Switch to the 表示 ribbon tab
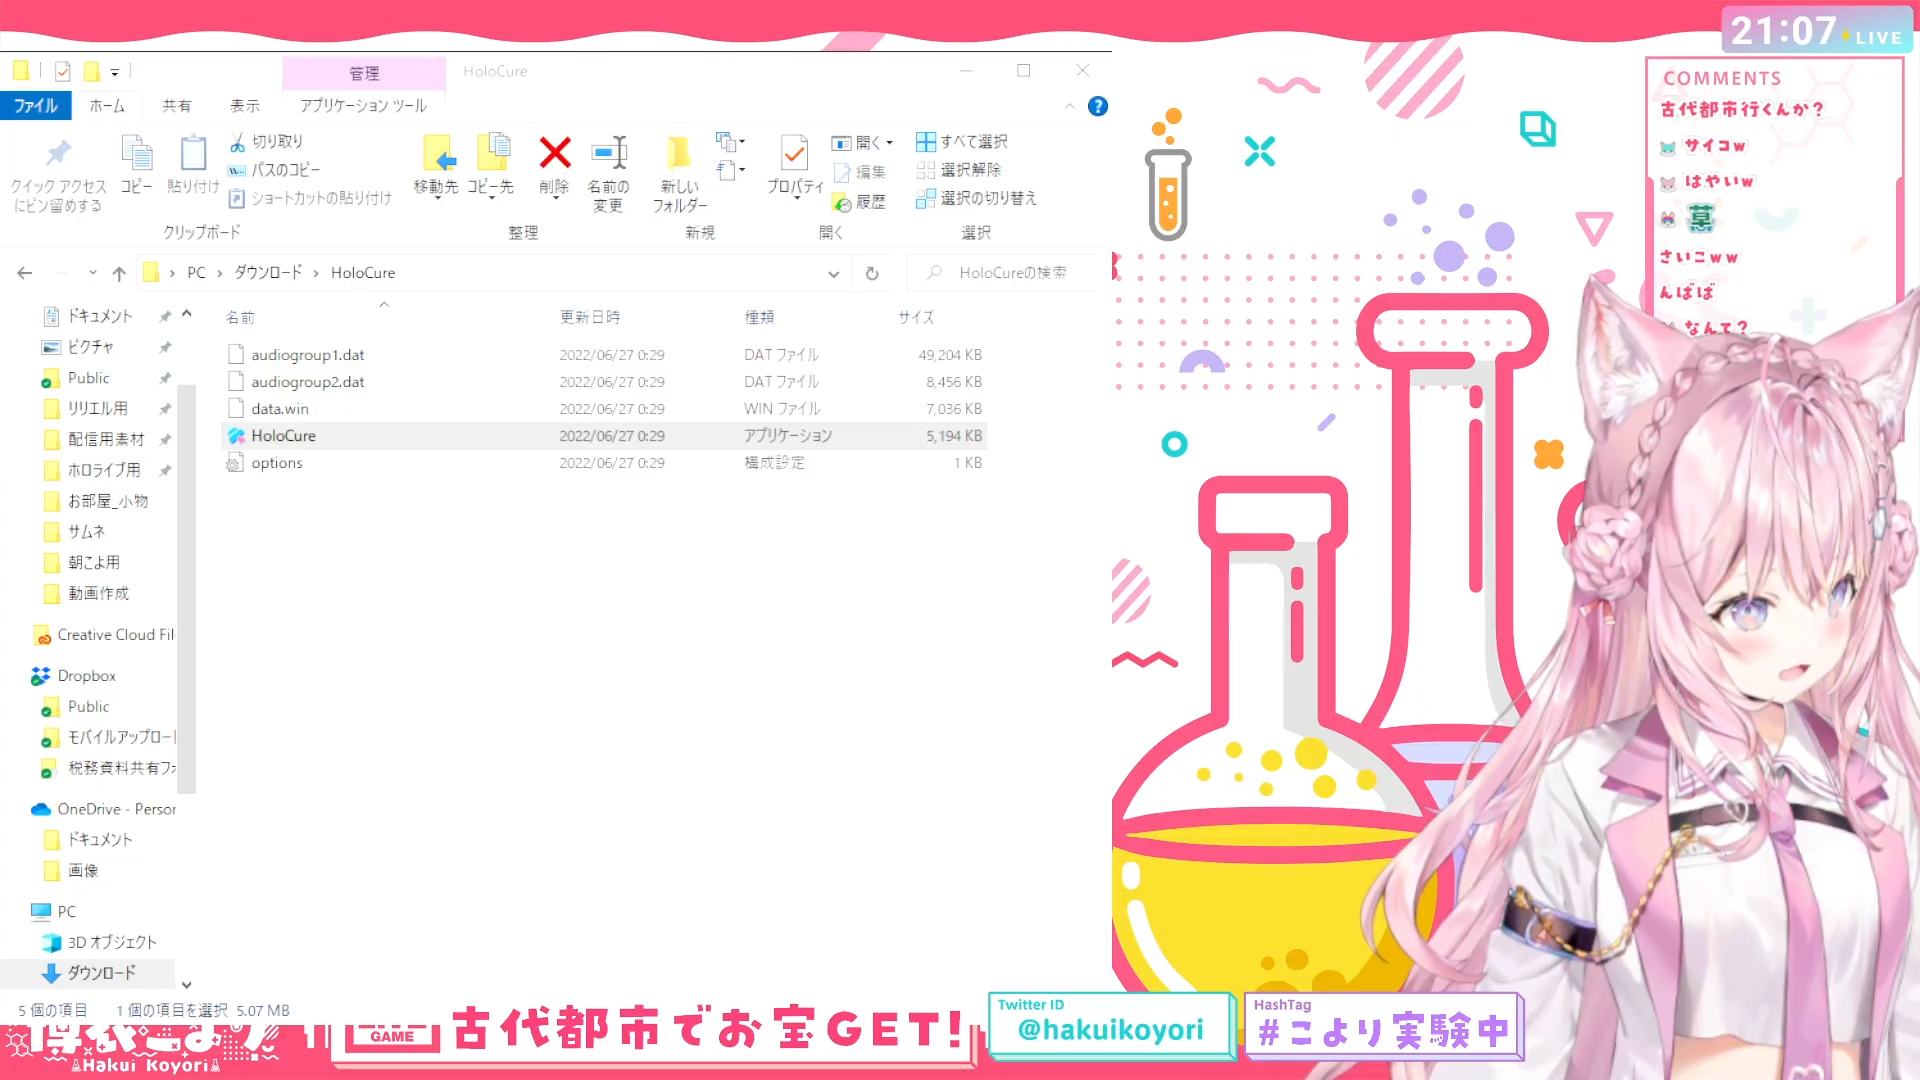Image resolution: width=1920 pixels, height=1080 pixels. point(245,106)
